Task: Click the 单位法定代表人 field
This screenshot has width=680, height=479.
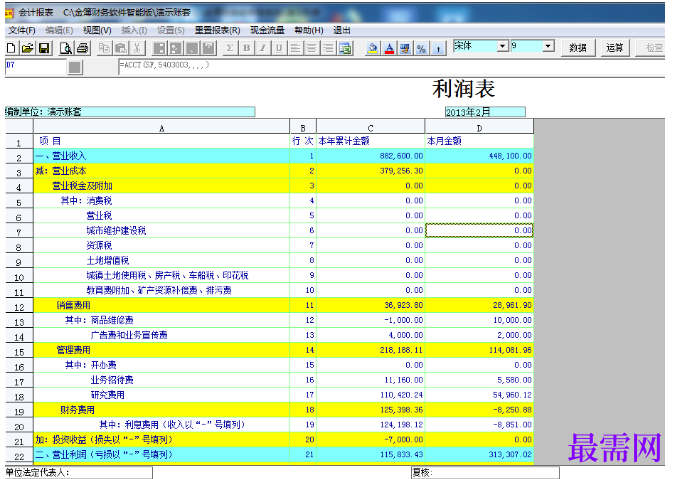Action: coord(79,472)
